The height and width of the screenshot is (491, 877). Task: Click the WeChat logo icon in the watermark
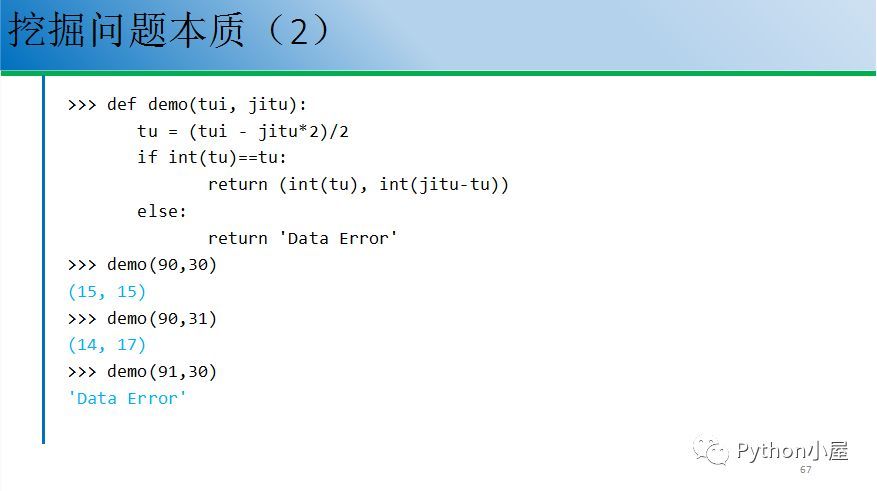click(711, 451)
